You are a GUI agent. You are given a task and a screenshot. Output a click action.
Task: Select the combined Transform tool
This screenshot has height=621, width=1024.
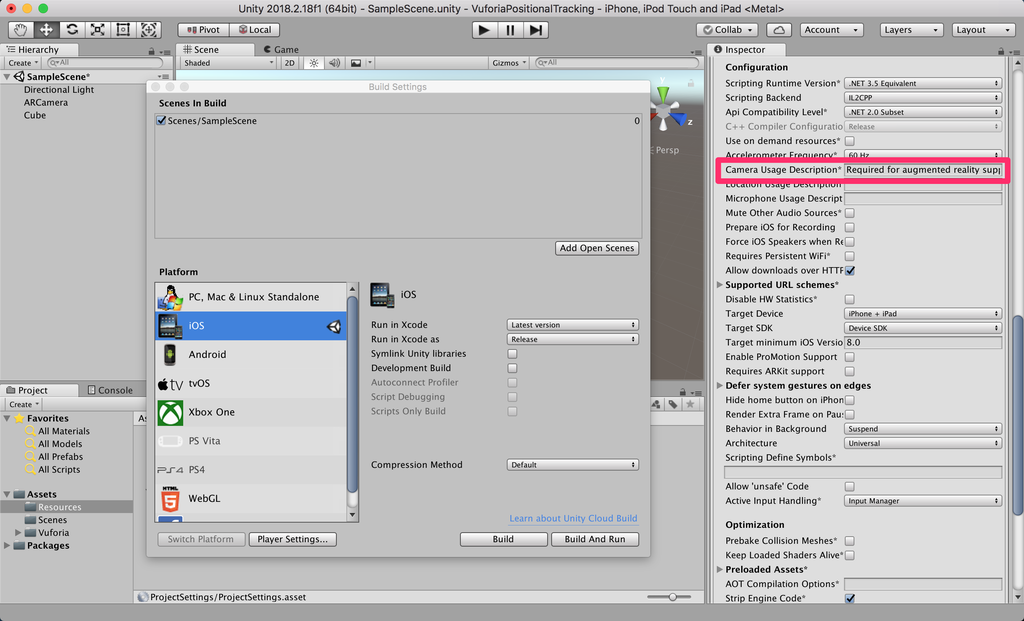tap(149, 29)
